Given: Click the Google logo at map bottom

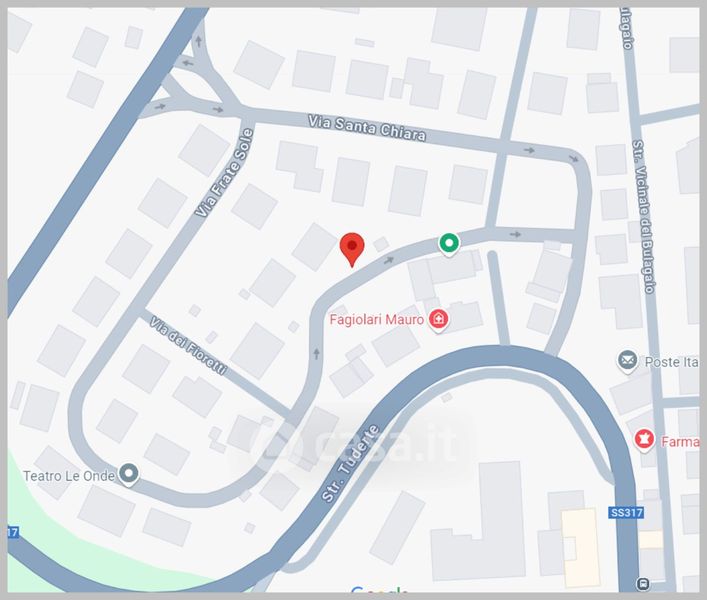Looking at the screenshot, I should pos(380,589).
